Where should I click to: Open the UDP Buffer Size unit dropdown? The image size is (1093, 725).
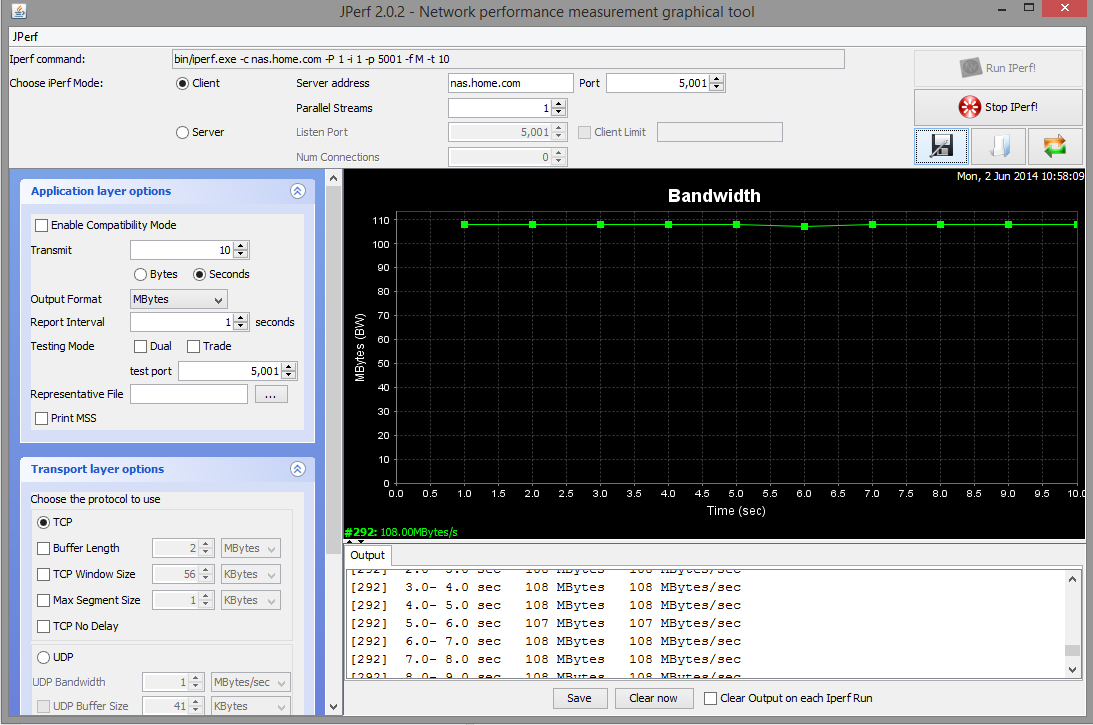point(251,706)
